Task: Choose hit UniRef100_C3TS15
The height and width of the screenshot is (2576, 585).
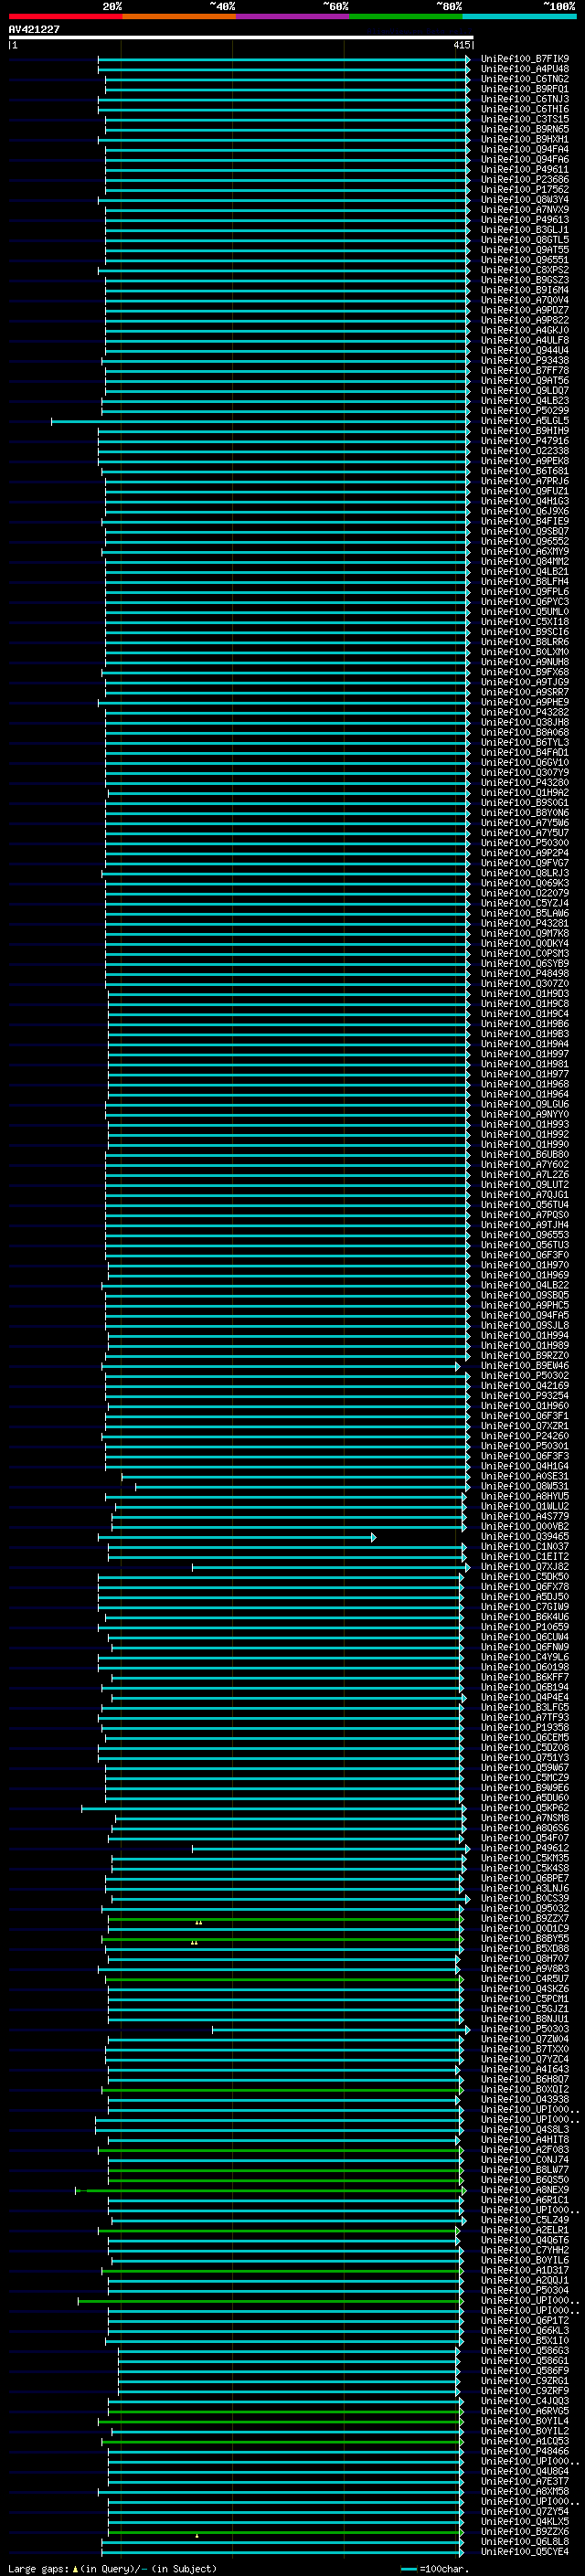Action: tap(525, 119)
